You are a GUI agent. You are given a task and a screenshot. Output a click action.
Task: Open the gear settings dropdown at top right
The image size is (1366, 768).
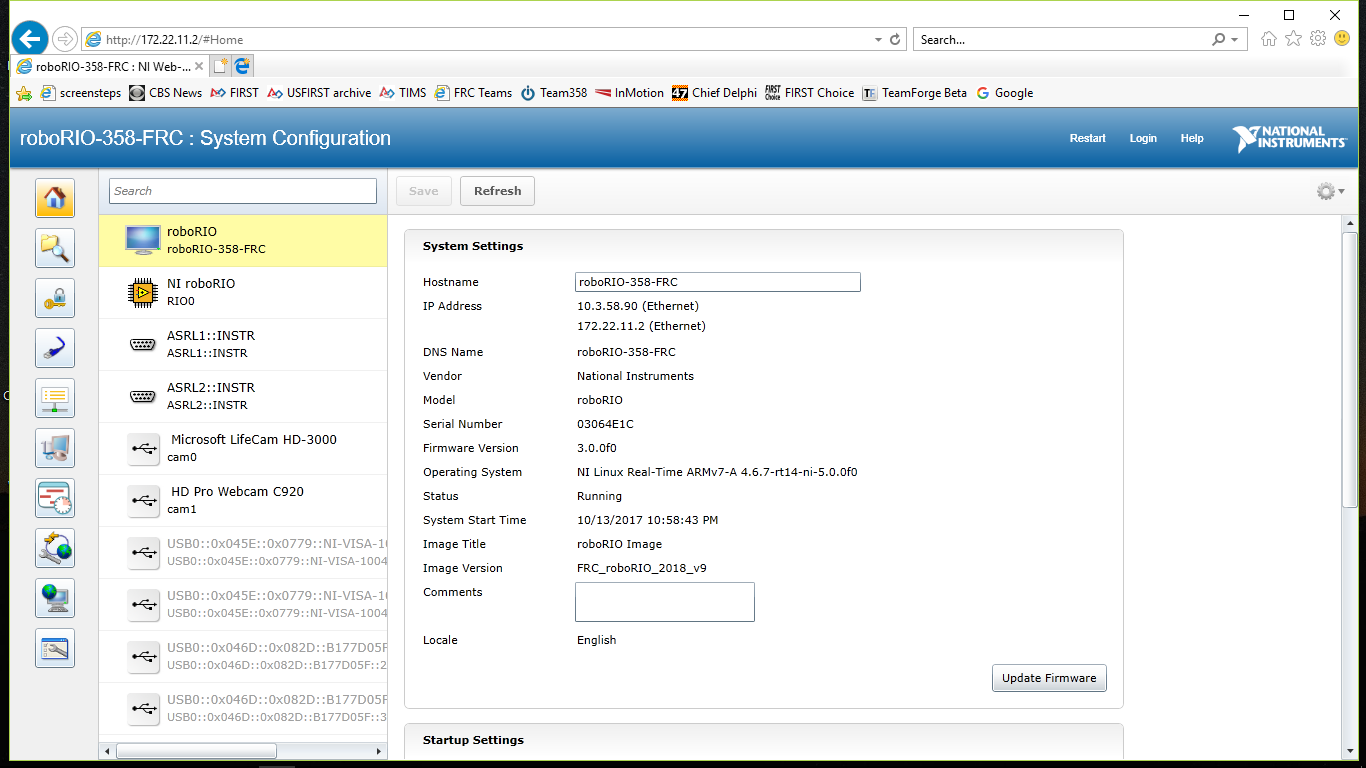(x=1330, y=191)
